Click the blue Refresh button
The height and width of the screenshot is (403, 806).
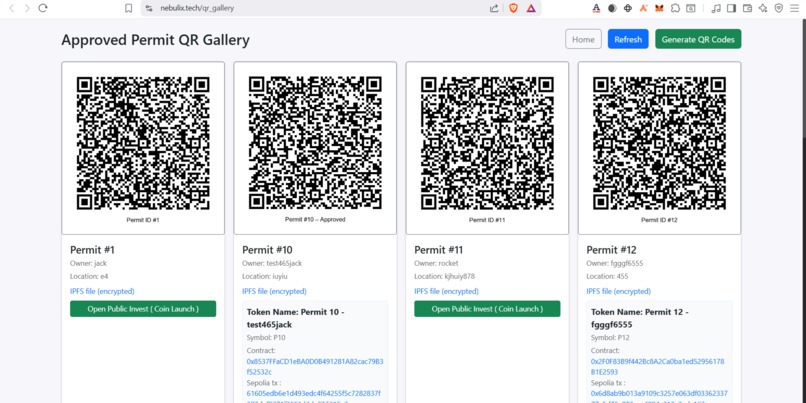click(x=628, y=39)
